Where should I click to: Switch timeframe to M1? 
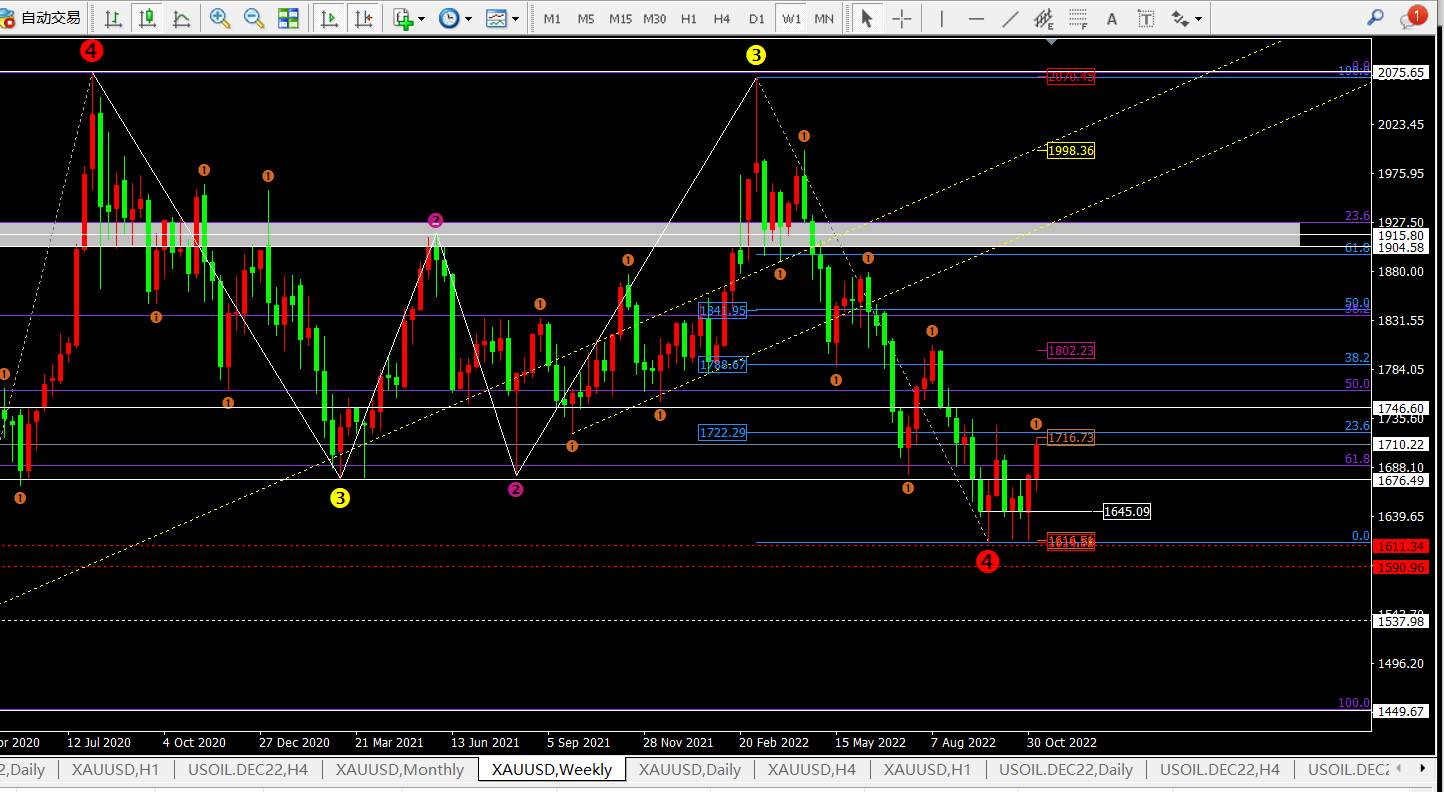tap(552, 18)
